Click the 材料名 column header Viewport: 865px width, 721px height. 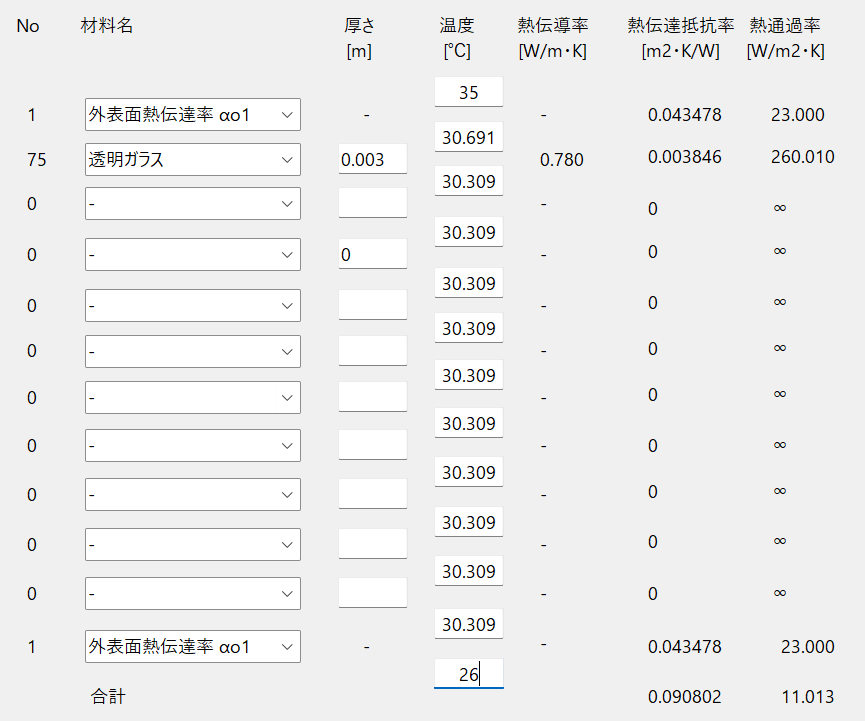point(106,25)
